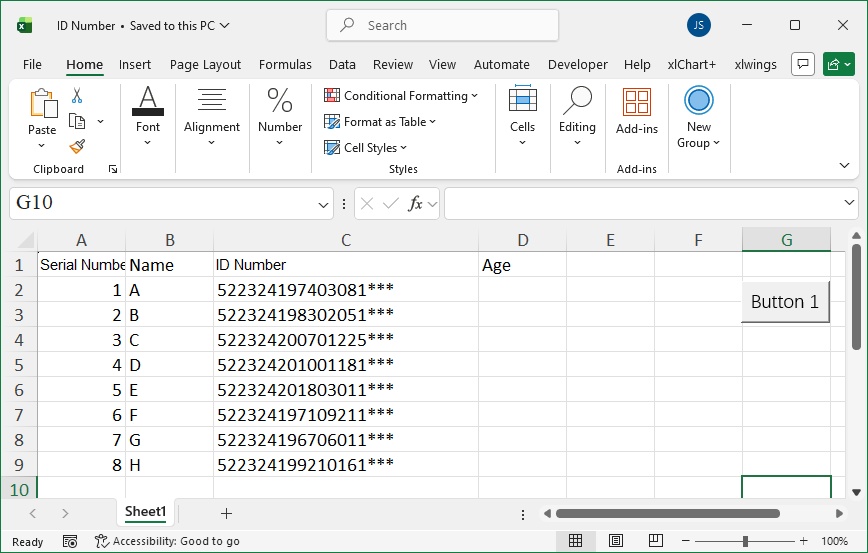Click the Insert Function fx icon

(x=415, y=204)
